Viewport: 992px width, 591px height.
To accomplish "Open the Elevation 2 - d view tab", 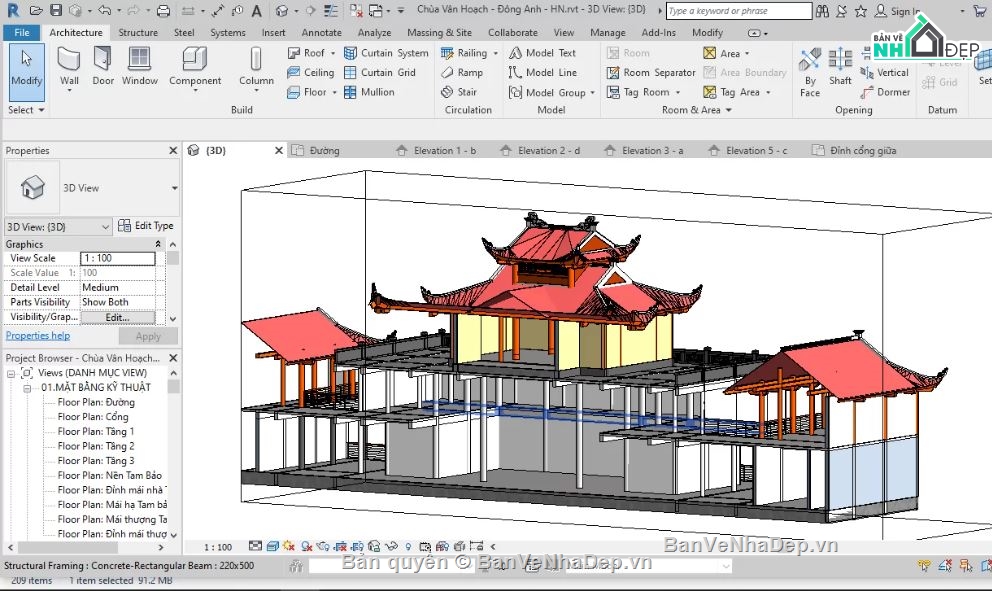I will point(548,151).
